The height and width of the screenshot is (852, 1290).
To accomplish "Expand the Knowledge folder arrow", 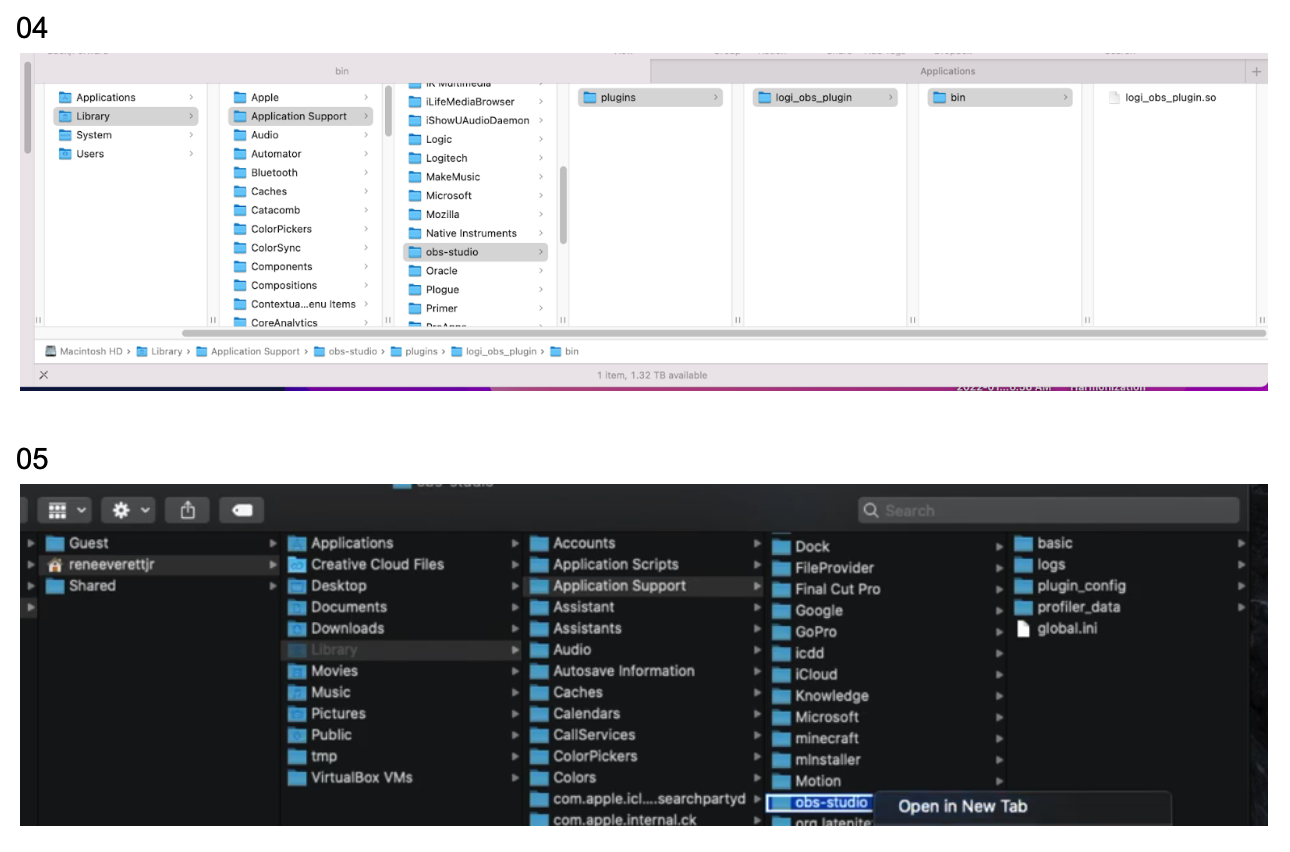I will [x=999, y=696].
